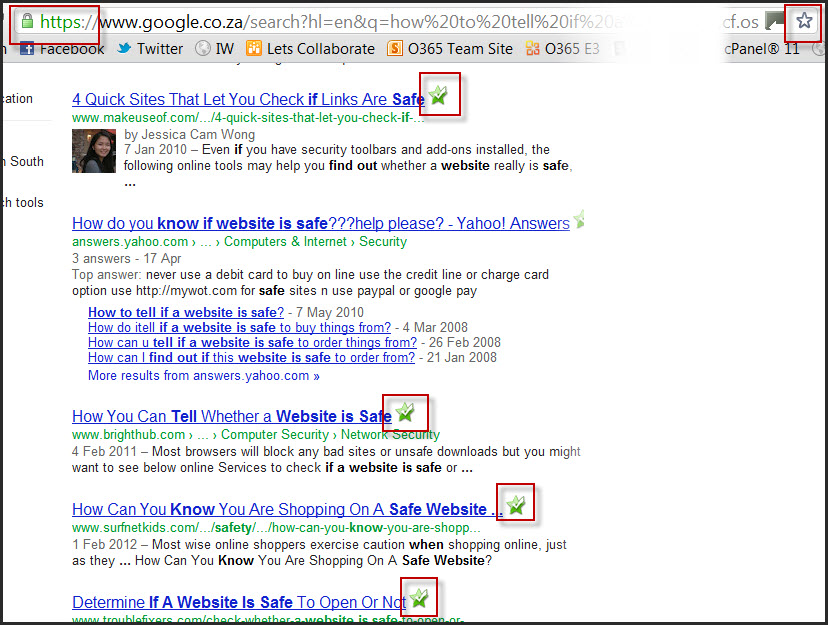This screenshot has height=625, width=828.
Task: Click safety badge next to troublefixers result
Action: tap(419, 598)
